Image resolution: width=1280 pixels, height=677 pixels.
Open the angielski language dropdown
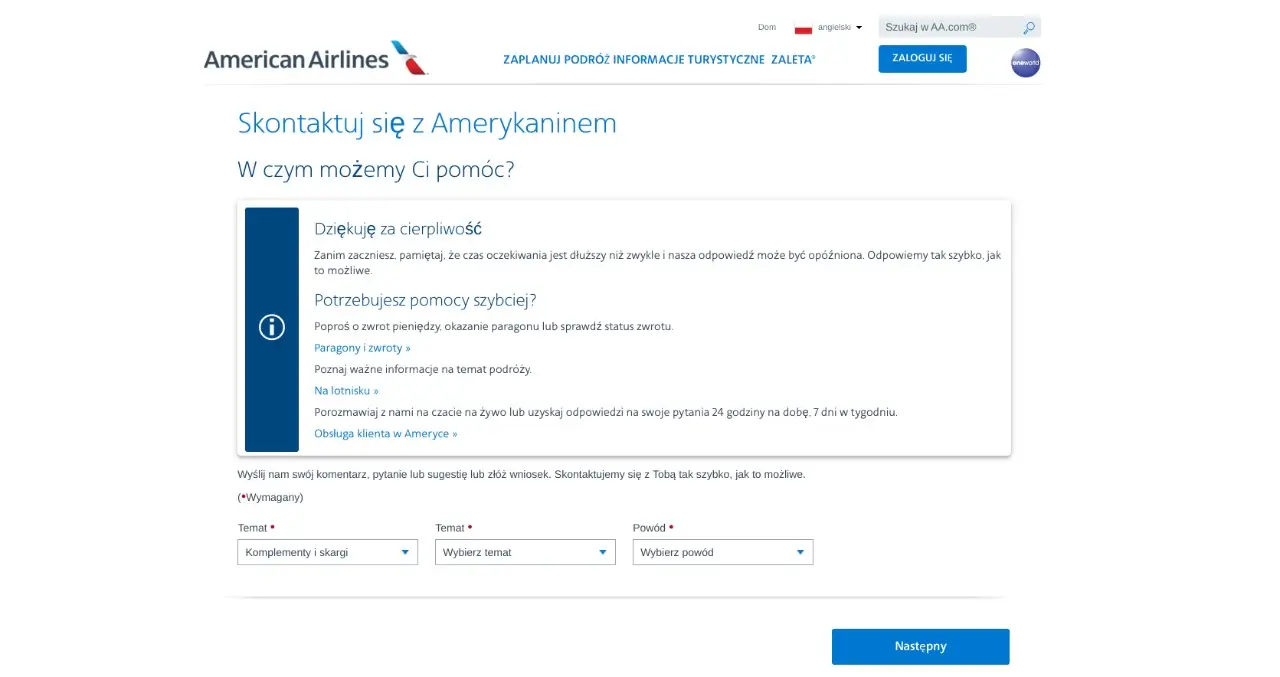coord(839,28)
